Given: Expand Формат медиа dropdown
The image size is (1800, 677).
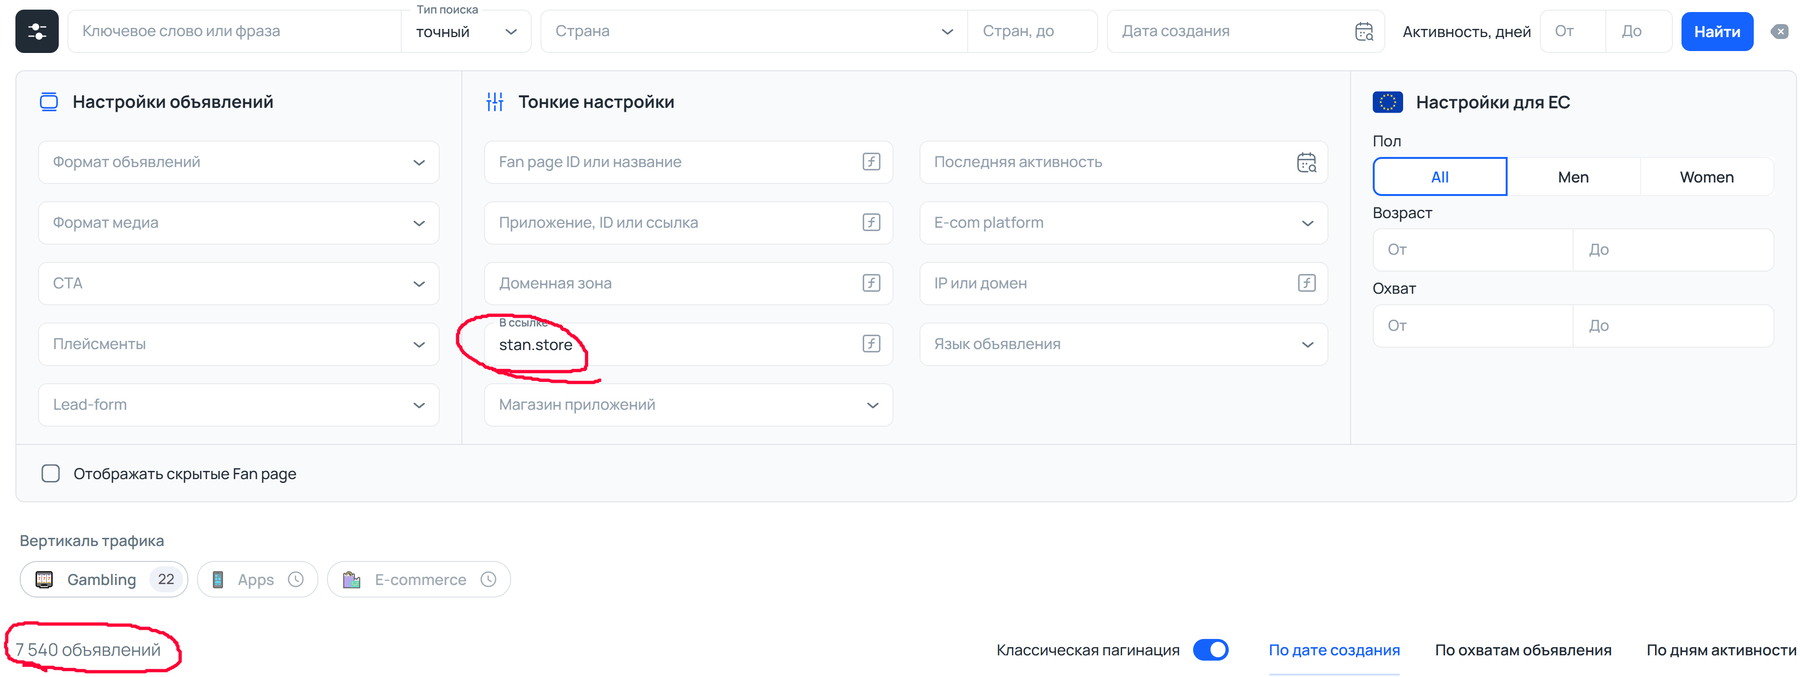Looking at the screenshot, I should click(x=239, y=222).
